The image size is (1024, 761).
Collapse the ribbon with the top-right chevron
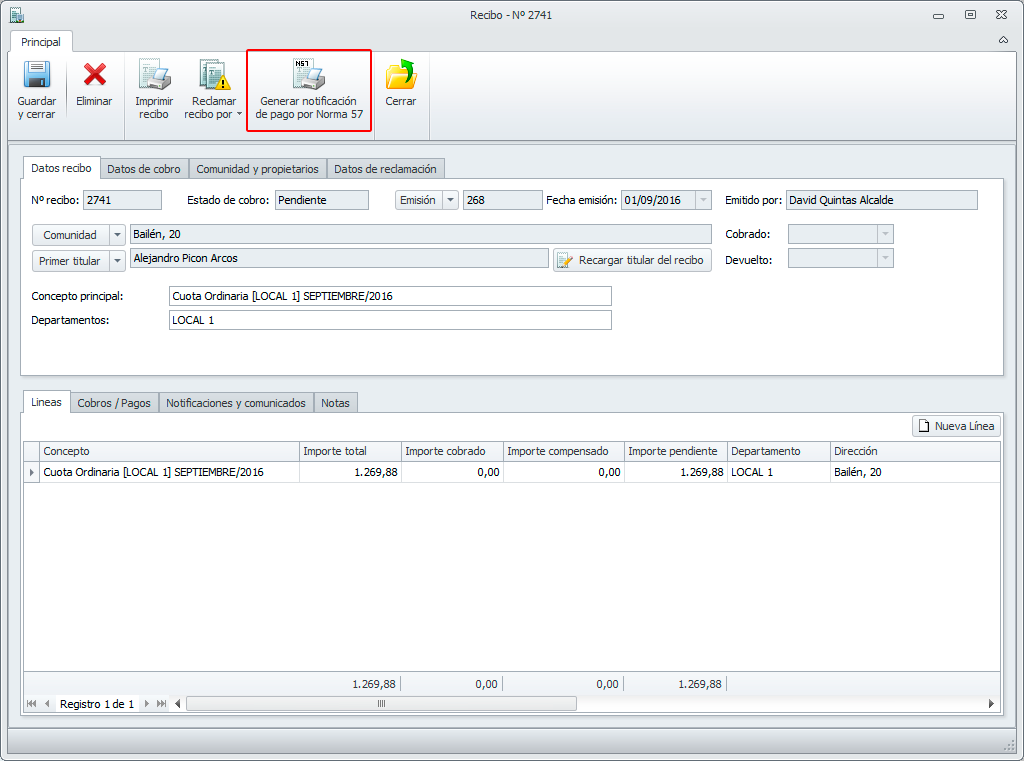(1003, 40)
